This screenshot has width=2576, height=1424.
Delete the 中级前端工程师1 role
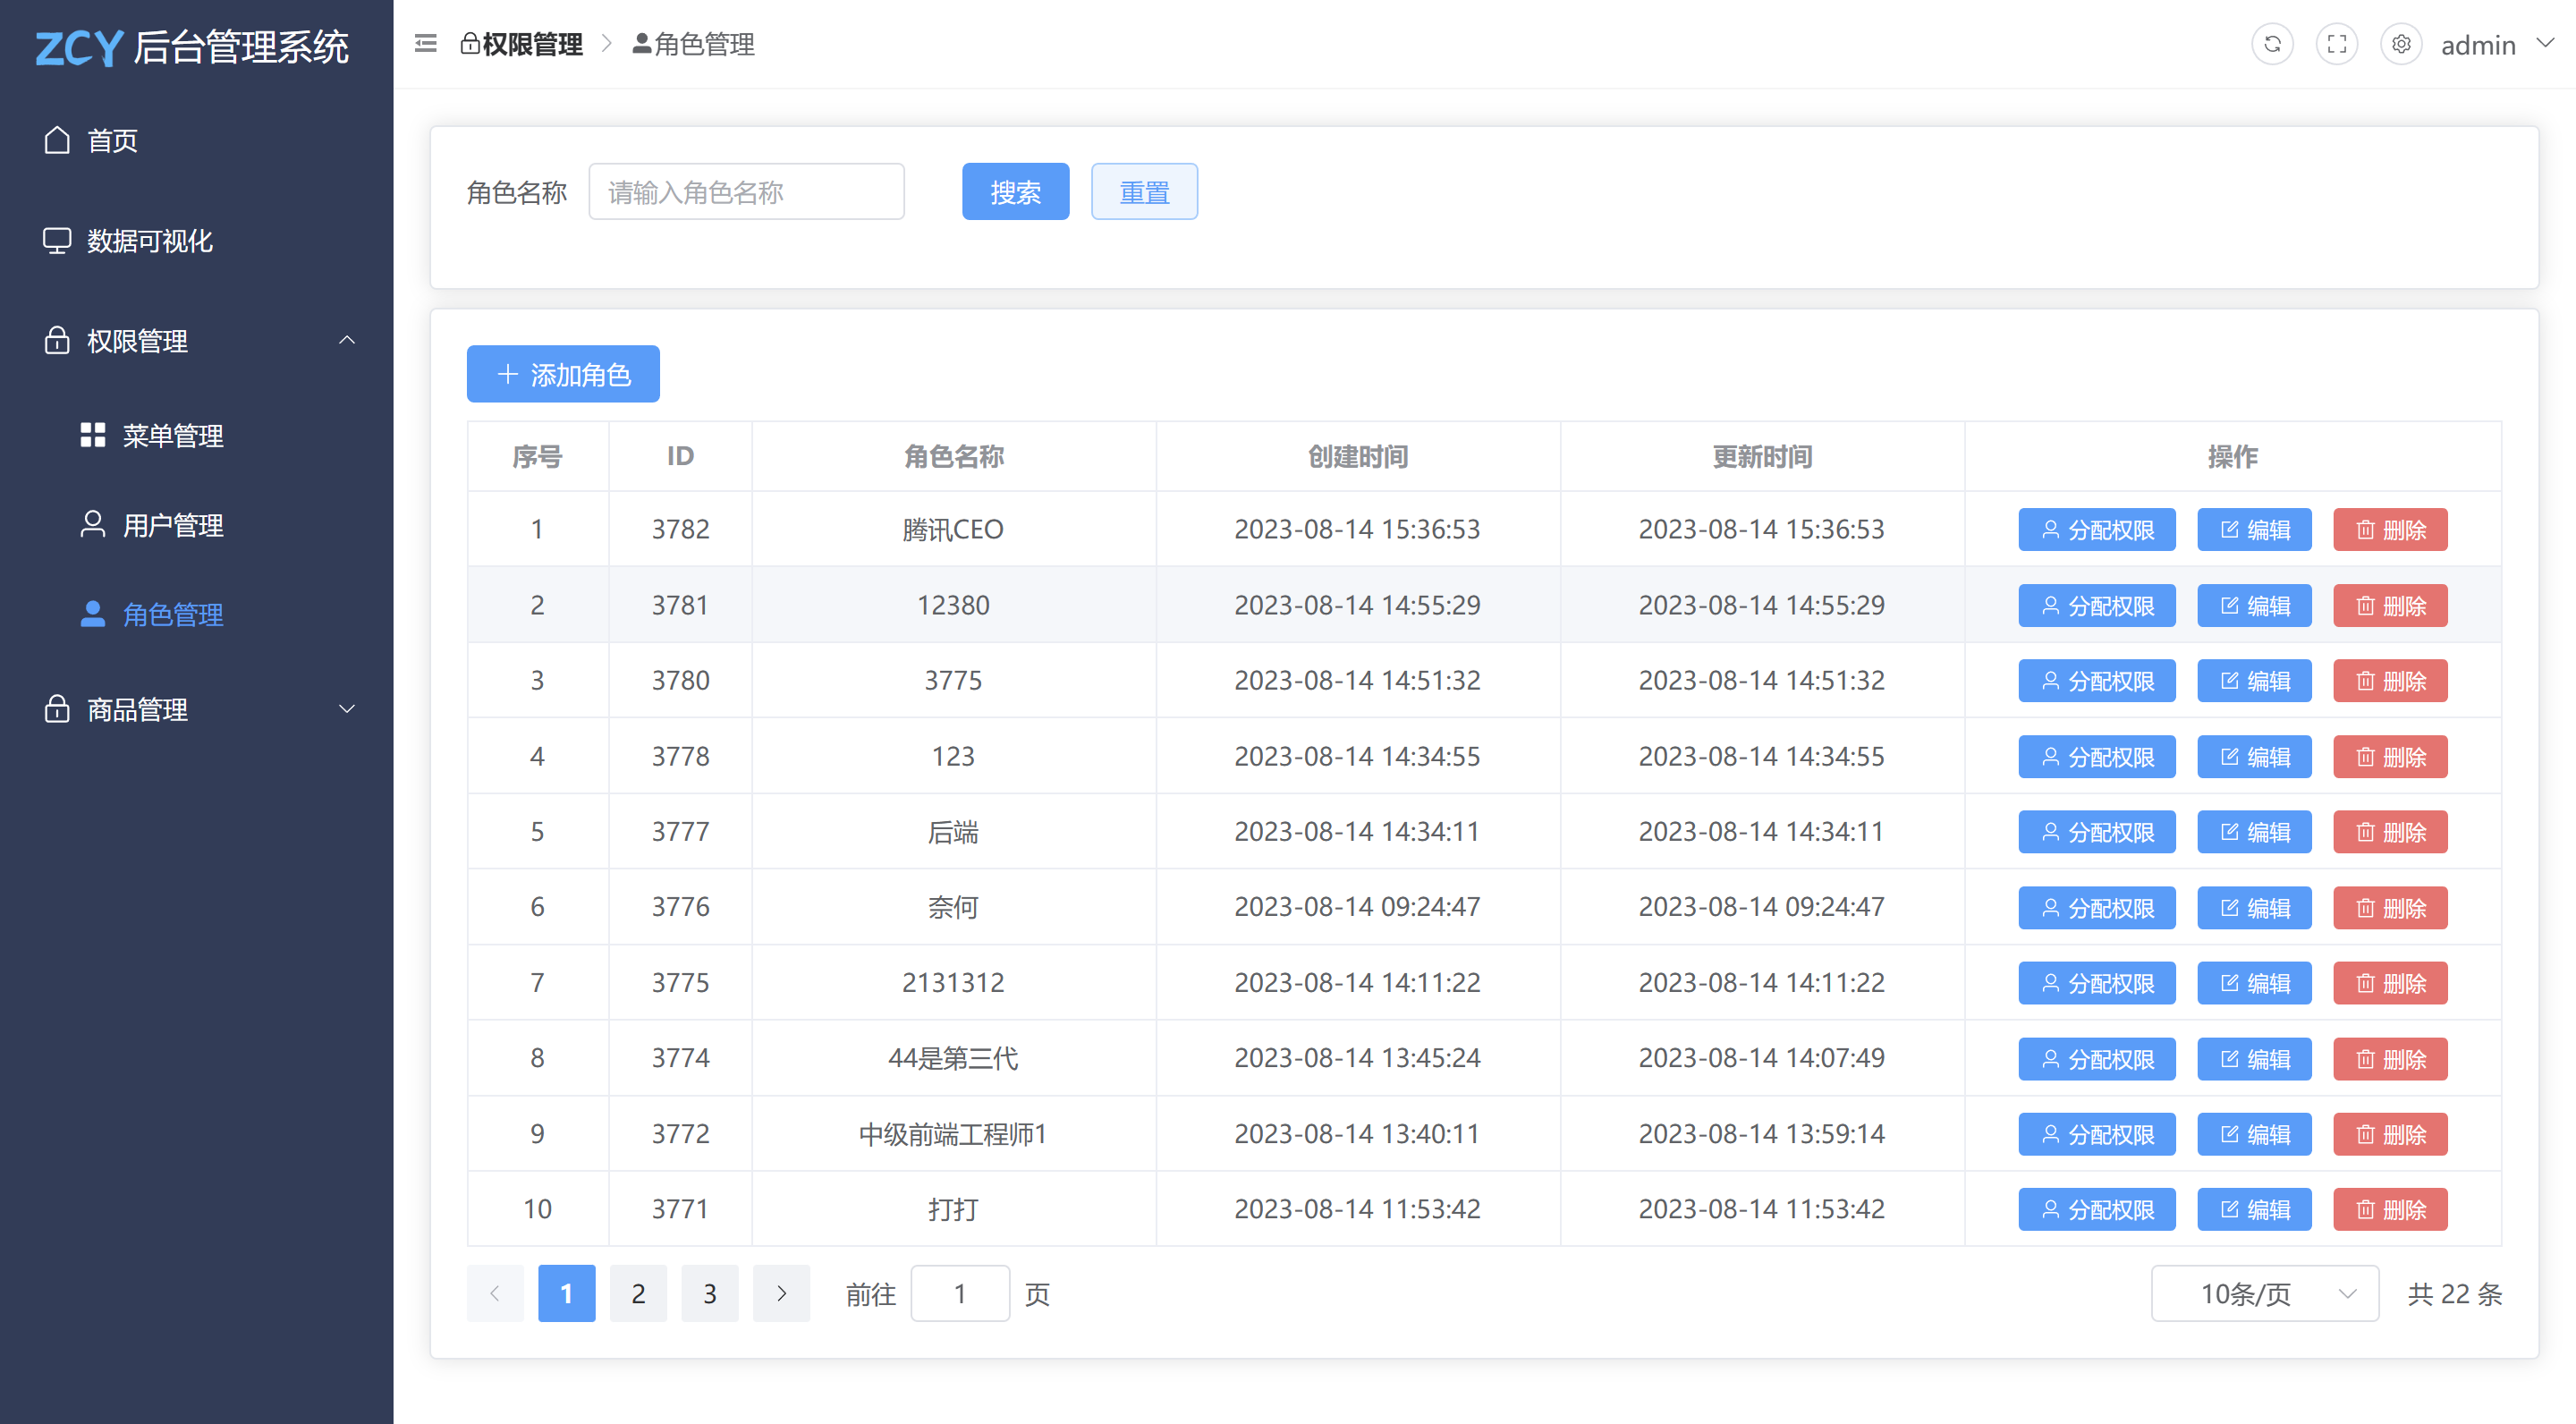click(x=2390, y=1134)
